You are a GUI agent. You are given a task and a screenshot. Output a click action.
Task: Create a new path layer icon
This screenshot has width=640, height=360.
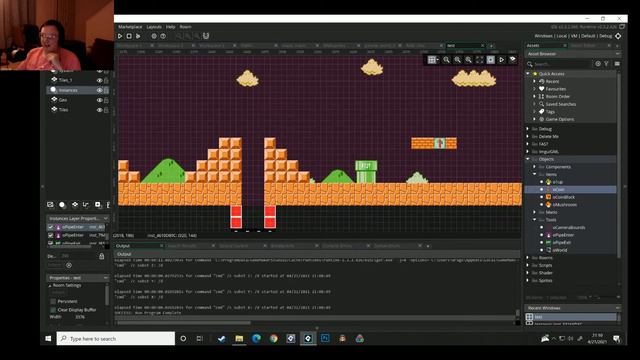(86, 204)
